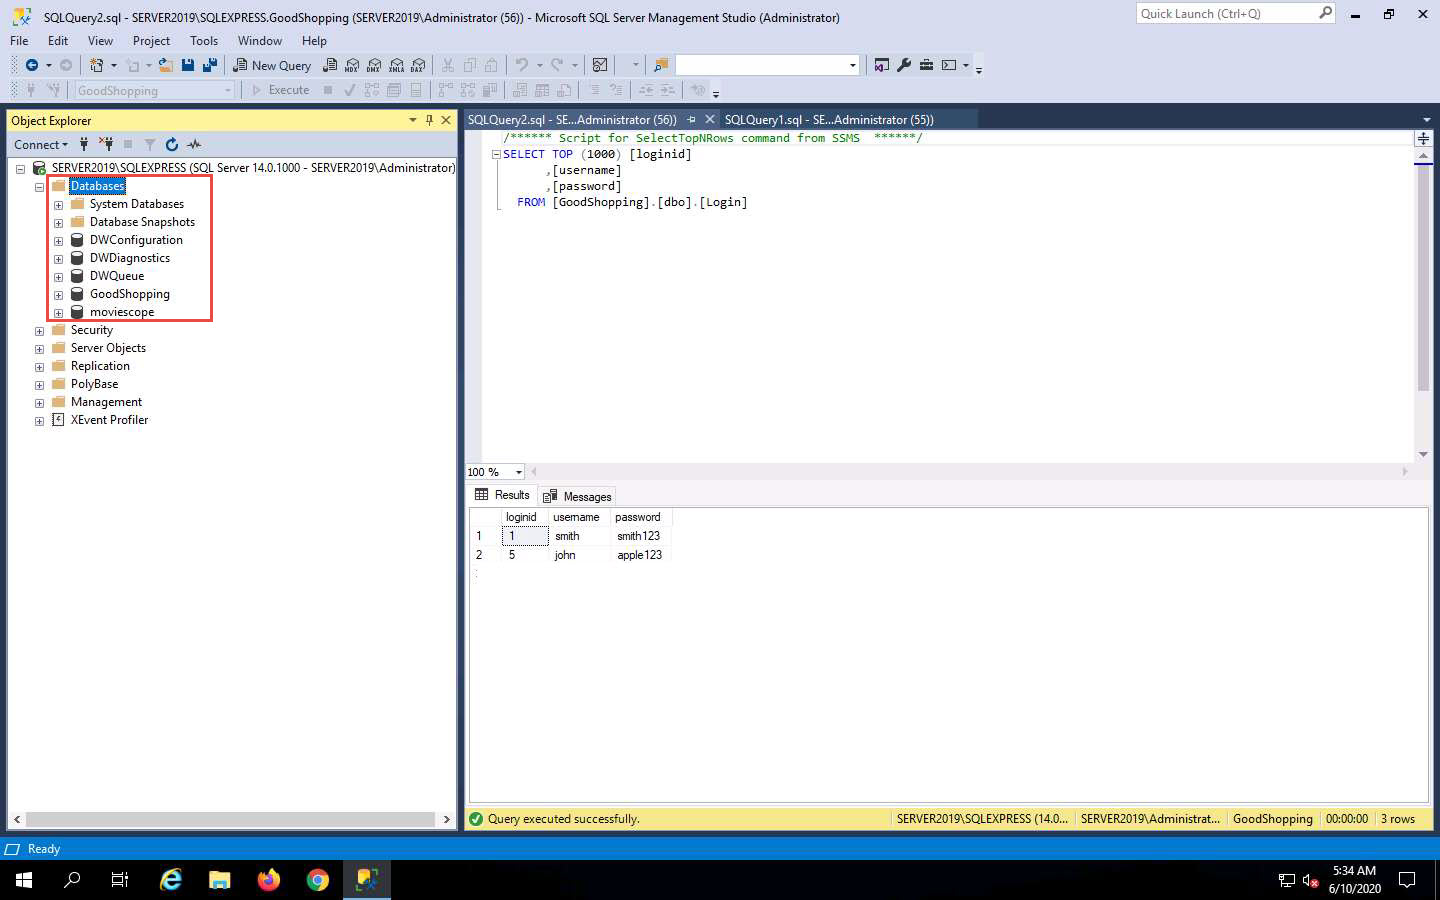This screenshot has height=900, width=1440.
Task: Click the Disconnect plug icon in Object Explorer
Action: [x=106, y=144]
